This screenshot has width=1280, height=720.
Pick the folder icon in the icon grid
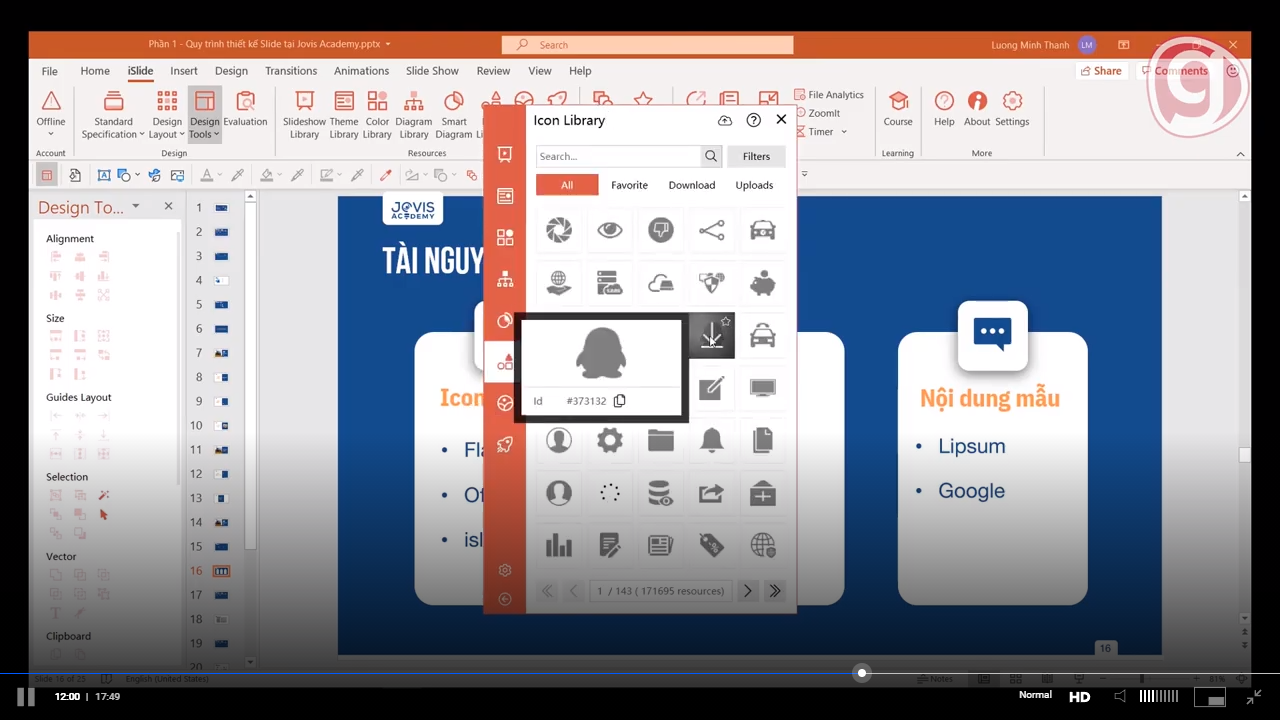(x=661, y=440)
